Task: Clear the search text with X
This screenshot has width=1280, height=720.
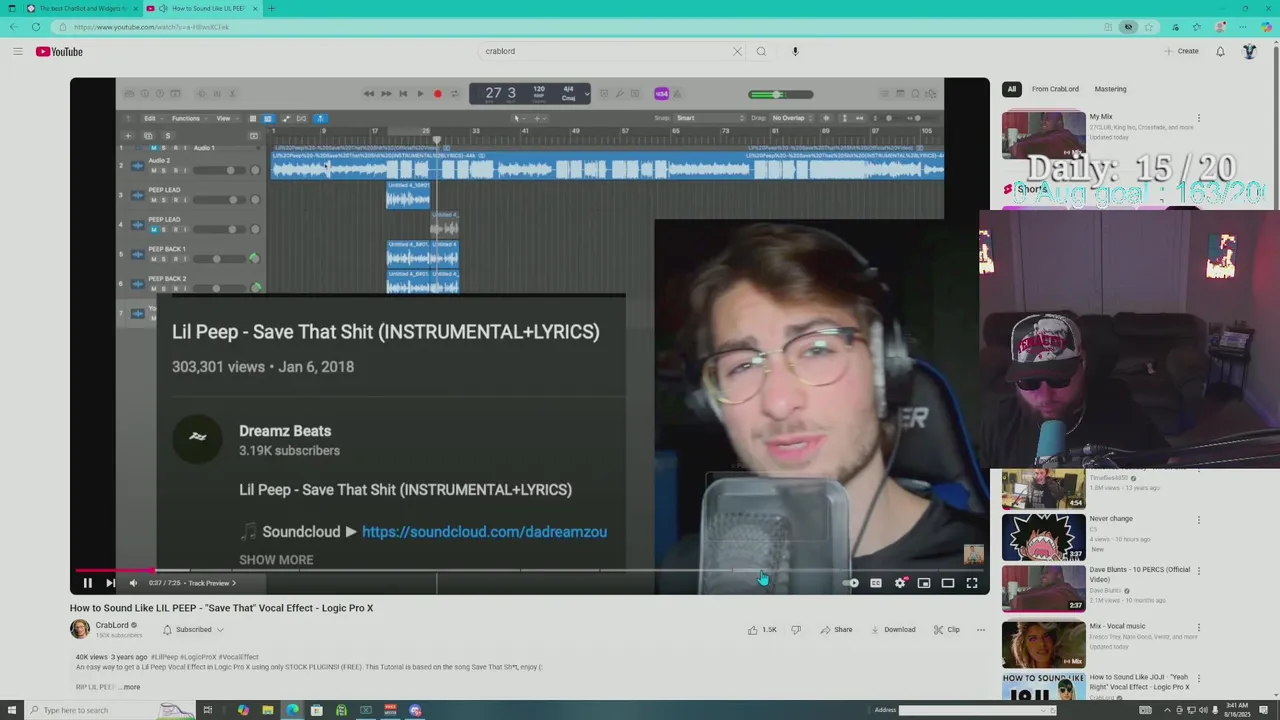Action: [x=738, y=51]
